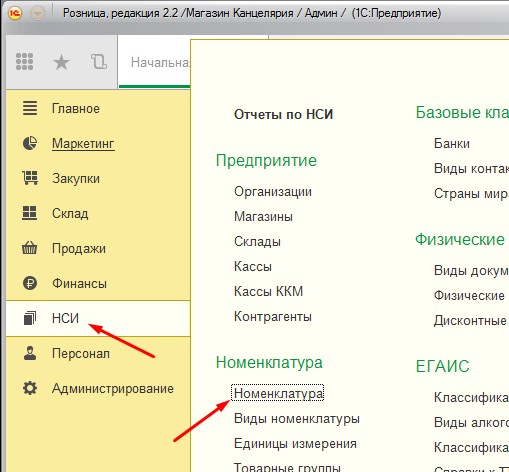Open Единицы измерения
The image size is (509, 472).
(x=295, y=444)
